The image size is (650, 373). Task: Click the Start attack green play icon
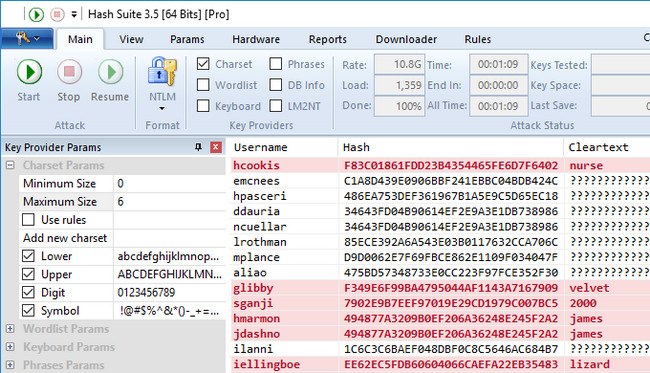29,72
